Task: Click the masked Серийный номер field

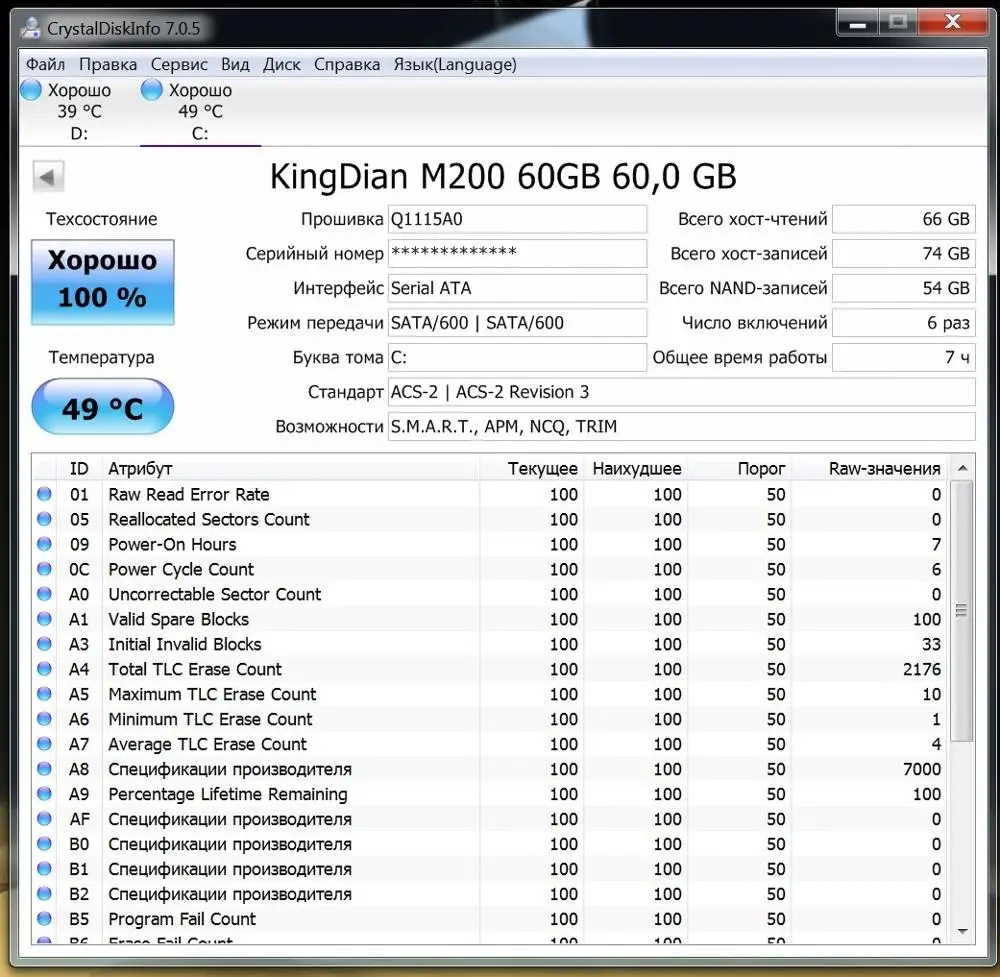Action: coord(517,254)
